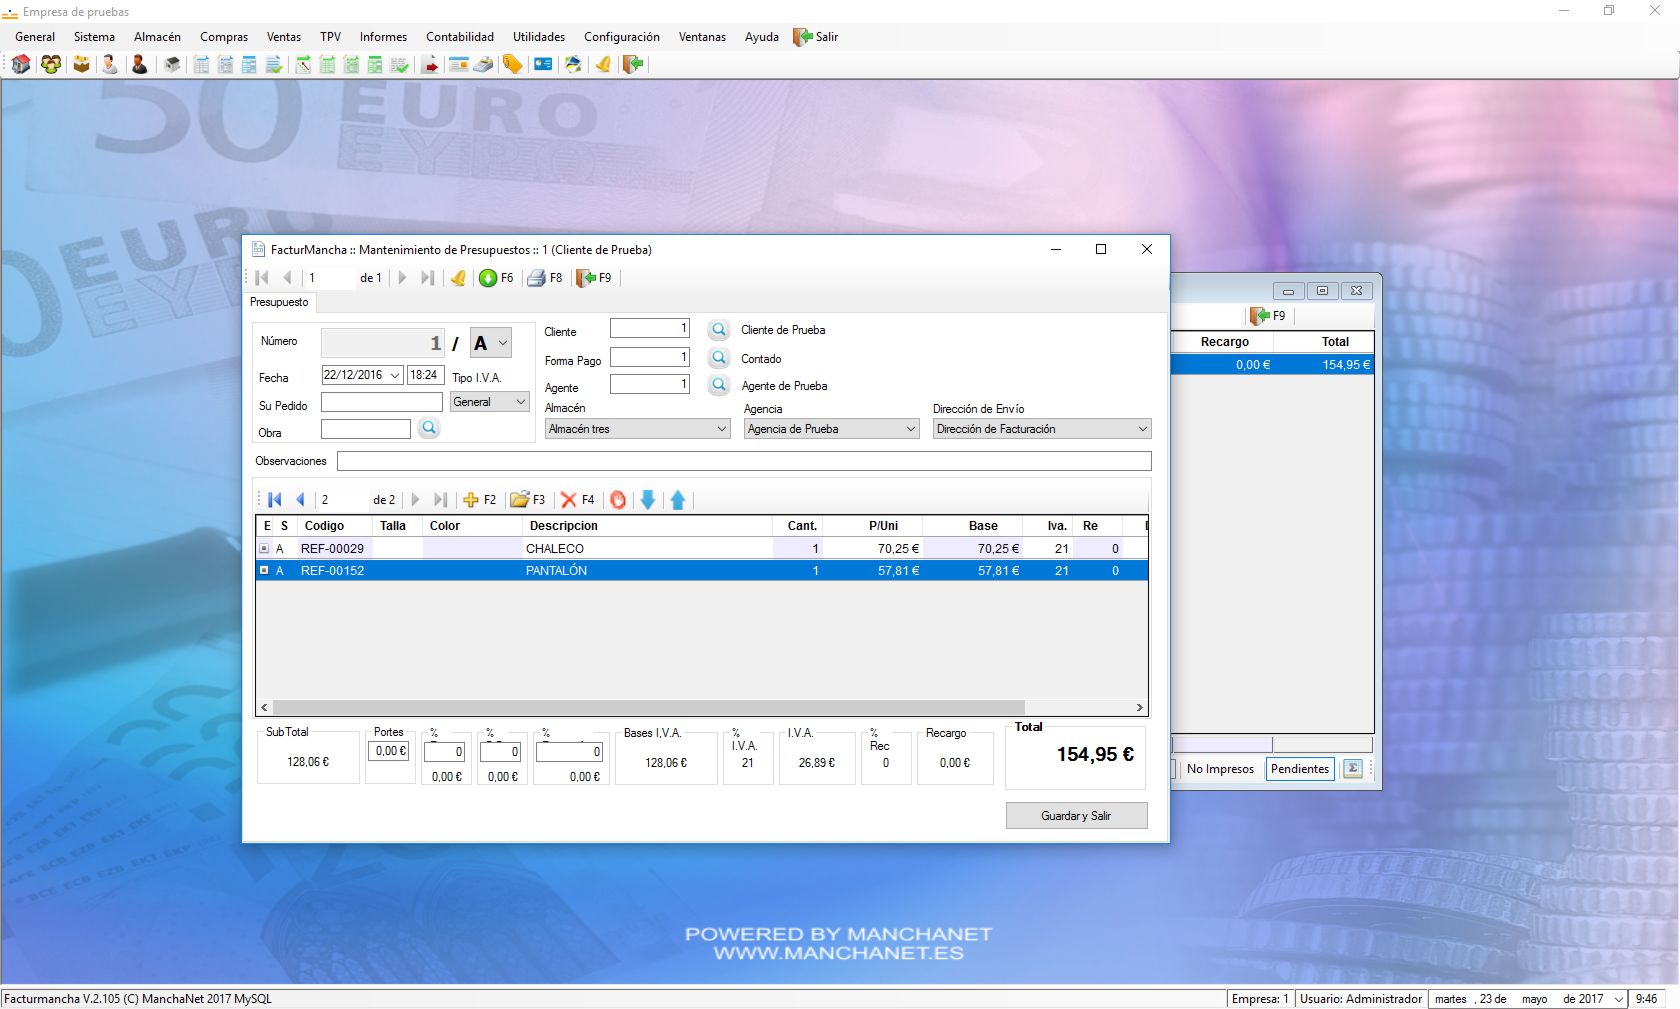Viewport: 1680px width, 1009px height.
Task: Toggle the Pendientes filter button
Action: (x=1299, y=769)
